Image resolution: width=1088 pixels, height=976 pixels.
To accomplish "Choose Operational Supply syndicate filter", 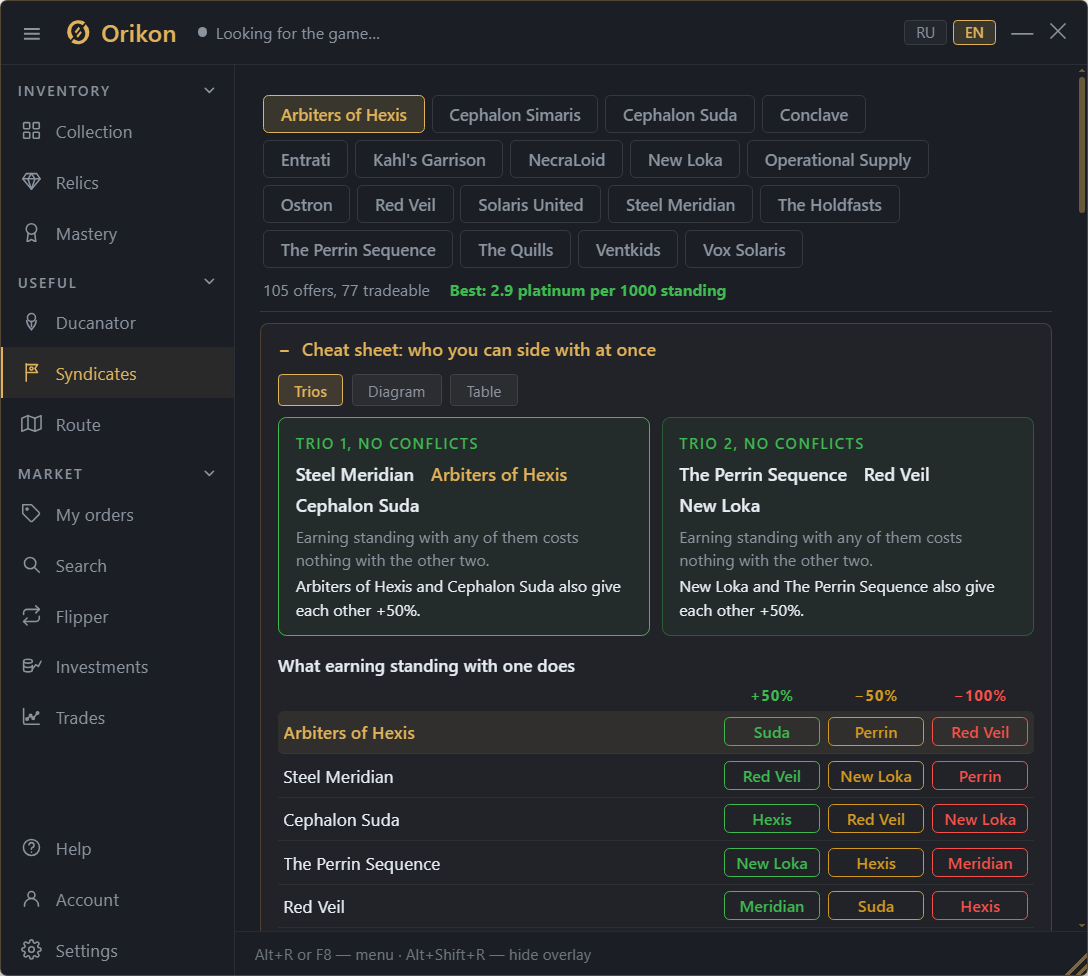I will point(838,160).
